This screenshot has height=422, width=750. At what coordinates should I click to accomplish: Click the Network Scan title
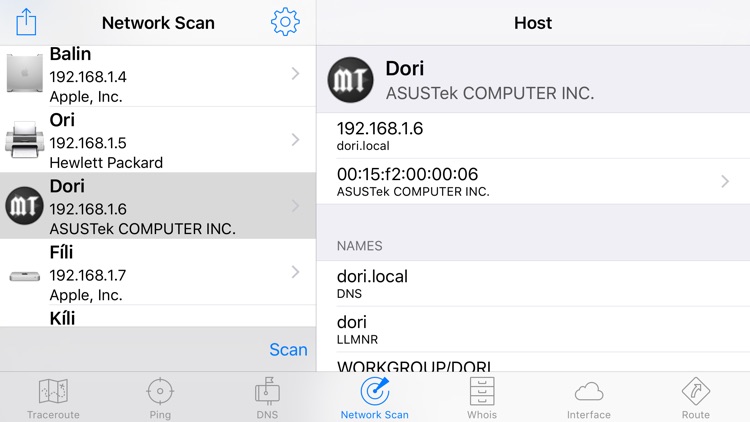pos(158,23)
